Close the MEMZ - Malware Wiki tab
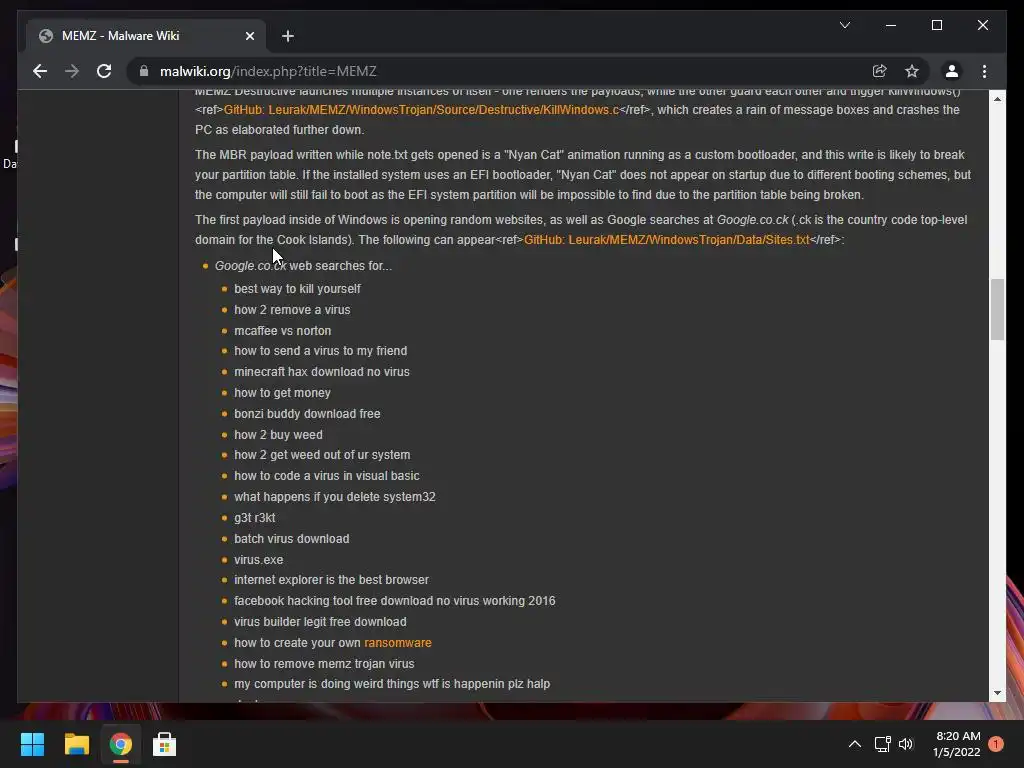1024x768 pixels. pos(249,36)
